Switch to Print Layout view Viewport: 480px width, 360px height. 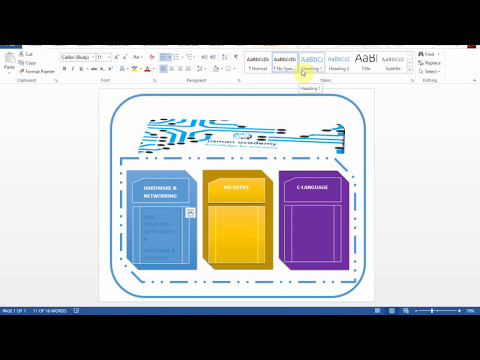coord(392,311)
